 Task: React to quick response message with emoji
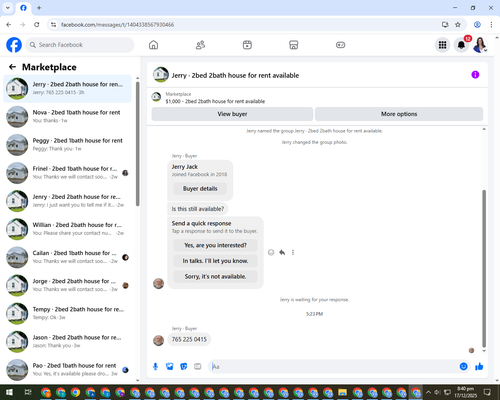(x=271, y=252)
